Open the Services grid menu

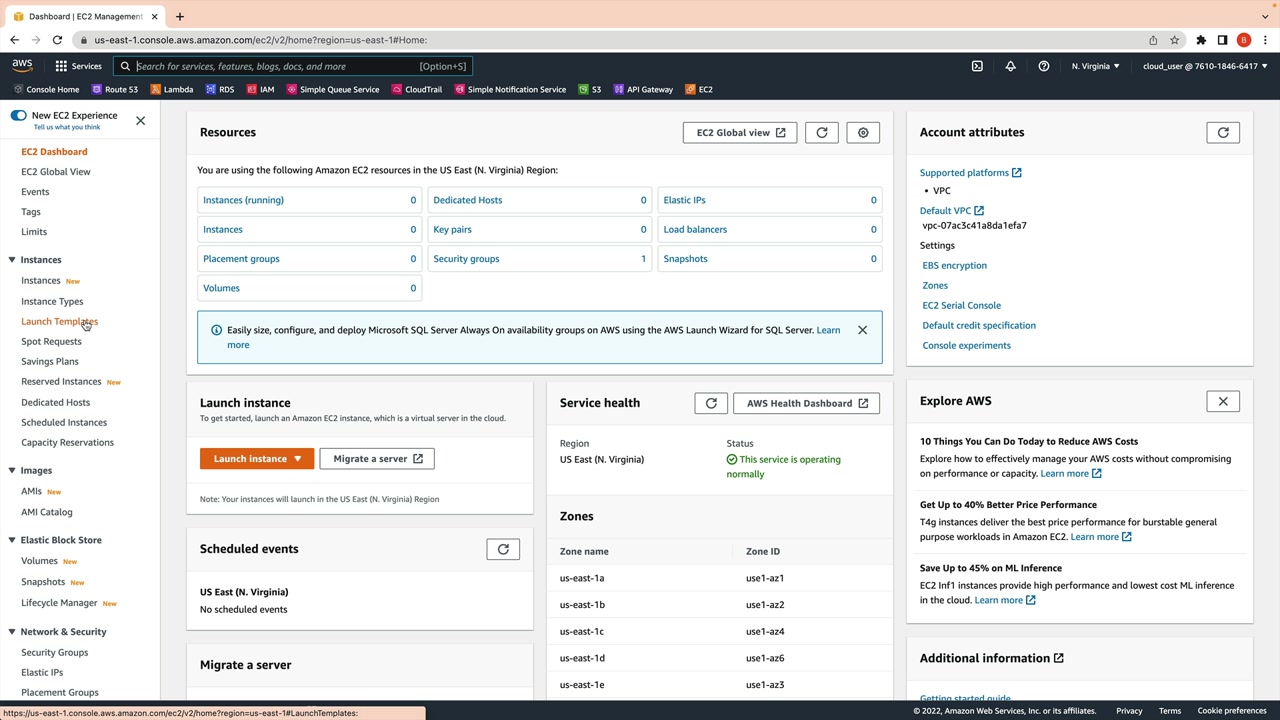pyautogui.click(x=78, y=66)
